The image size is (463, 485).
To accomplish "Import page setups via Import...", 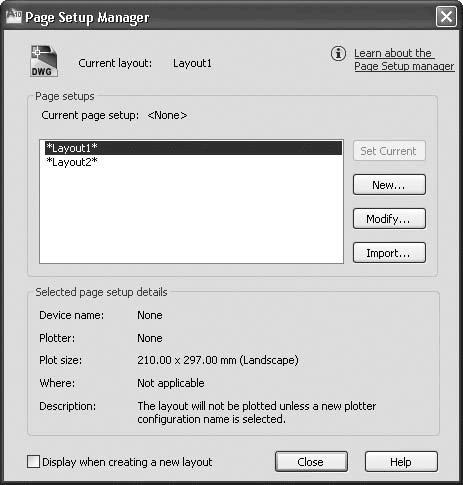I will (389, 253).
